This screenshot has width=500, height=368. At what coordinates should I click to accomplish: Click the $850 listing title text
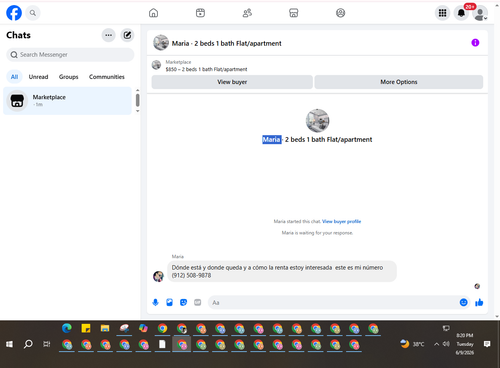206,69
